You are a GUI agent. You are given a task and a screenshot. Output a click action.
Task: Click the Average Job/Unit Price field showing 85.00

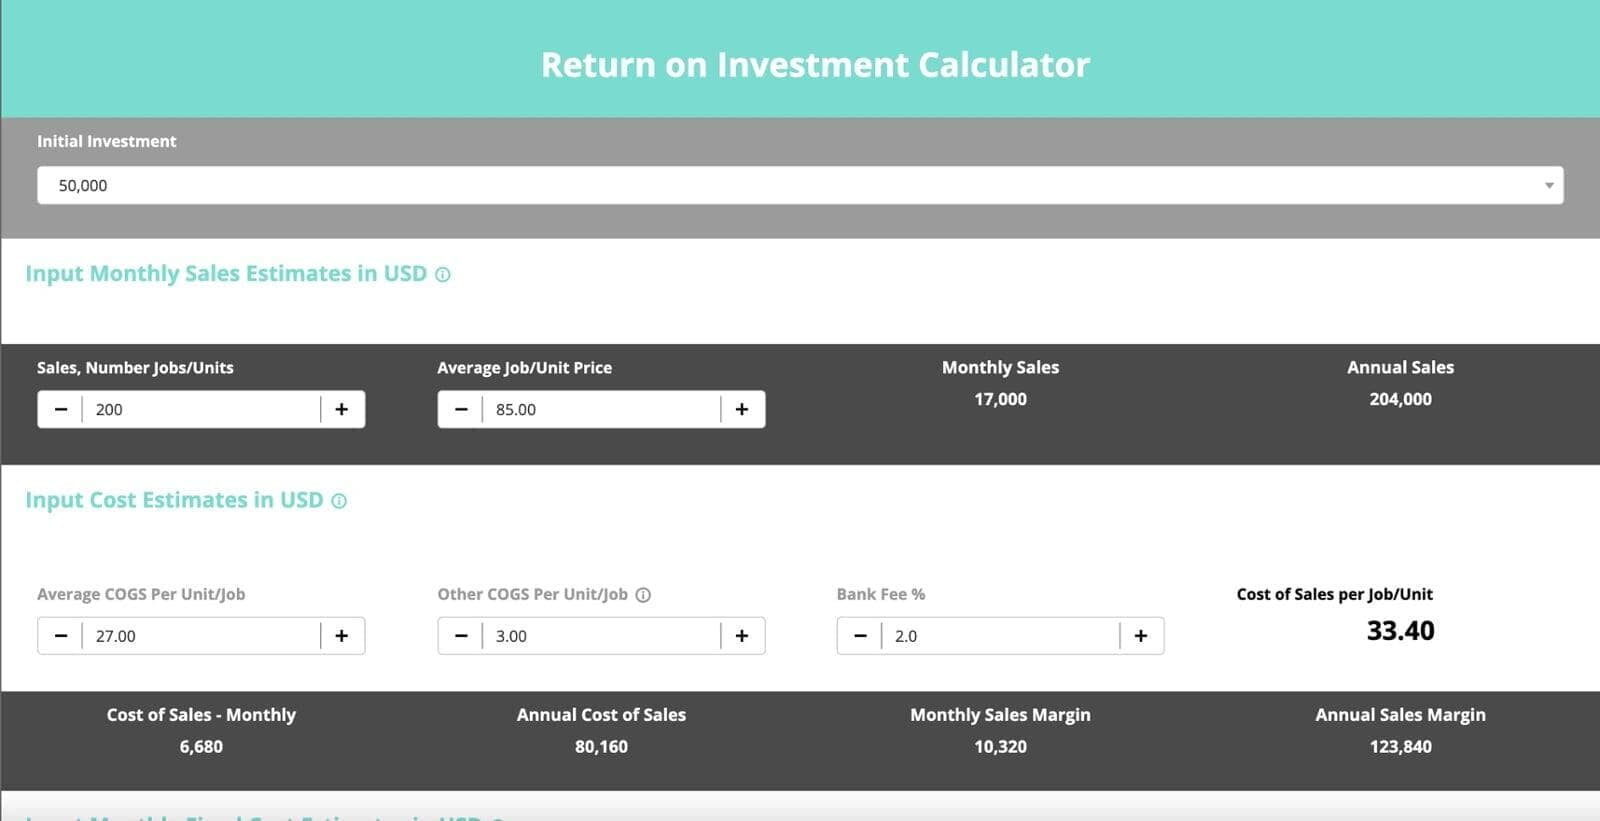600,409
